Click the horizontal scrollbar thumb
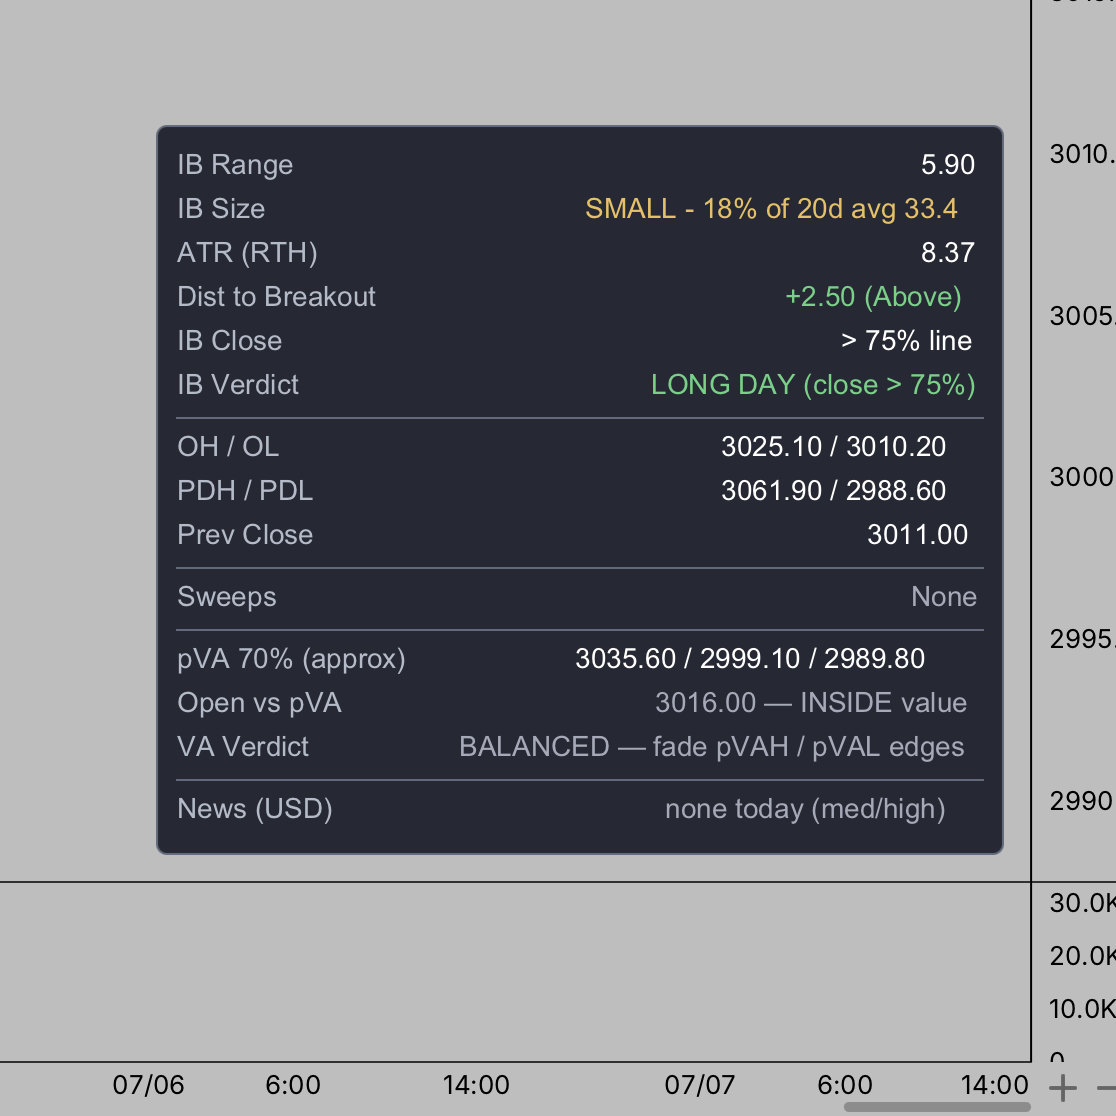This screenshot has width=1116, height=1116. [937, 1107]
